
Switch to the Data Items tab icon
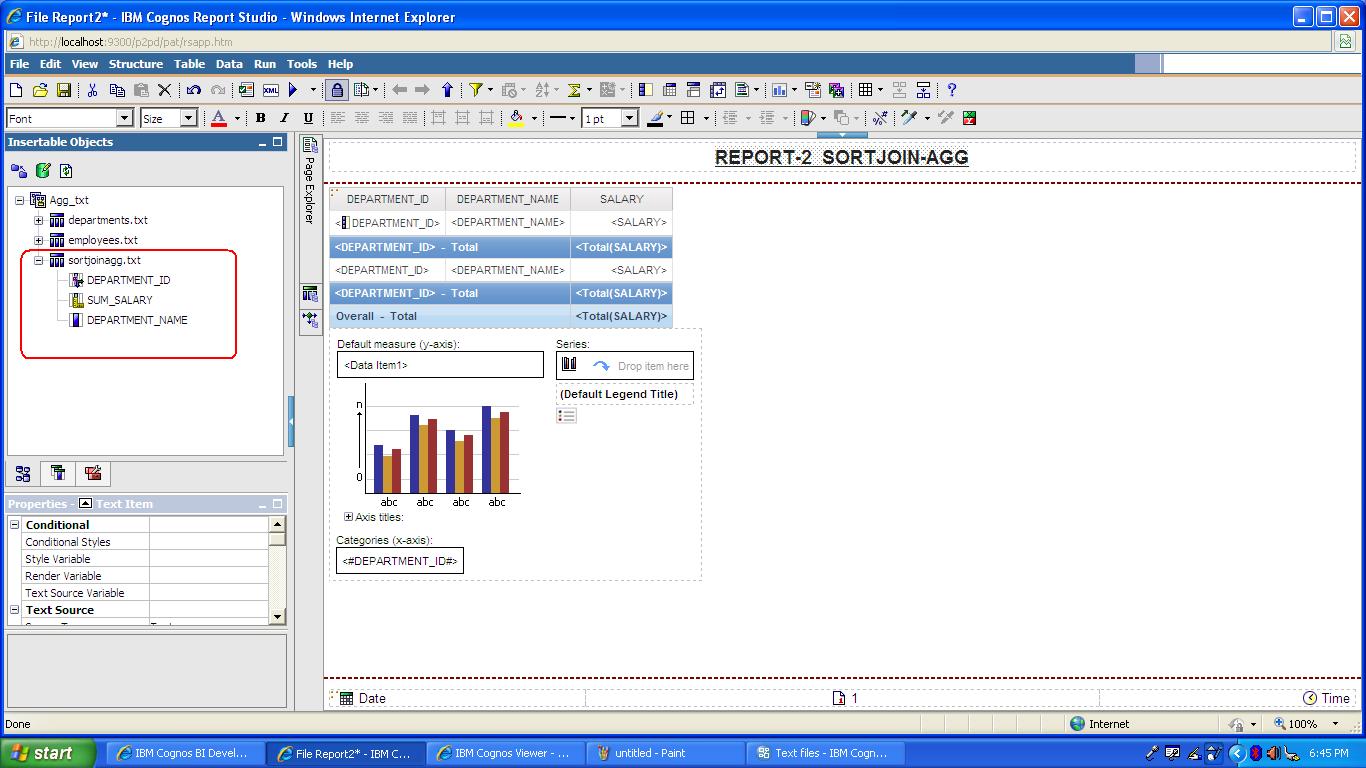point(58,473)
